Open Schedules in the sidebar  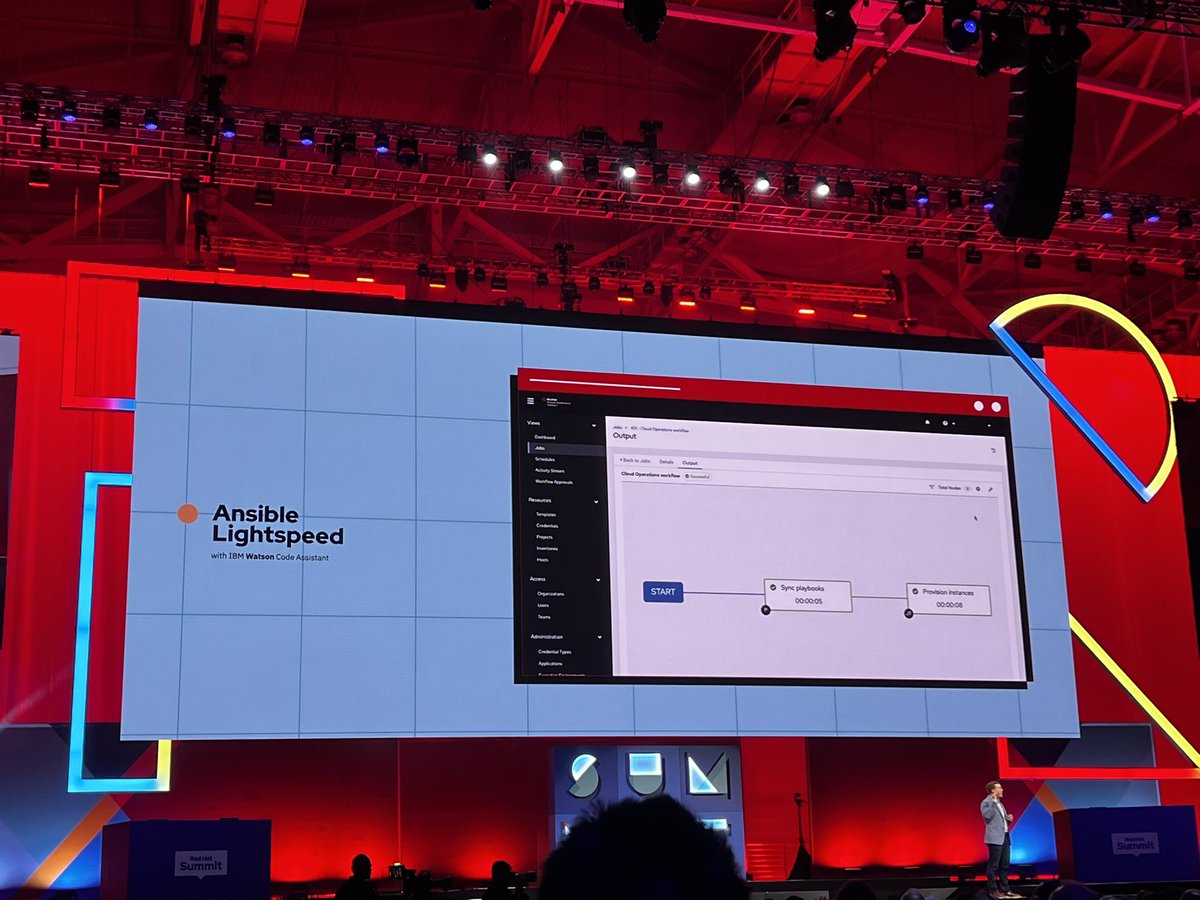tap(545, 459)
